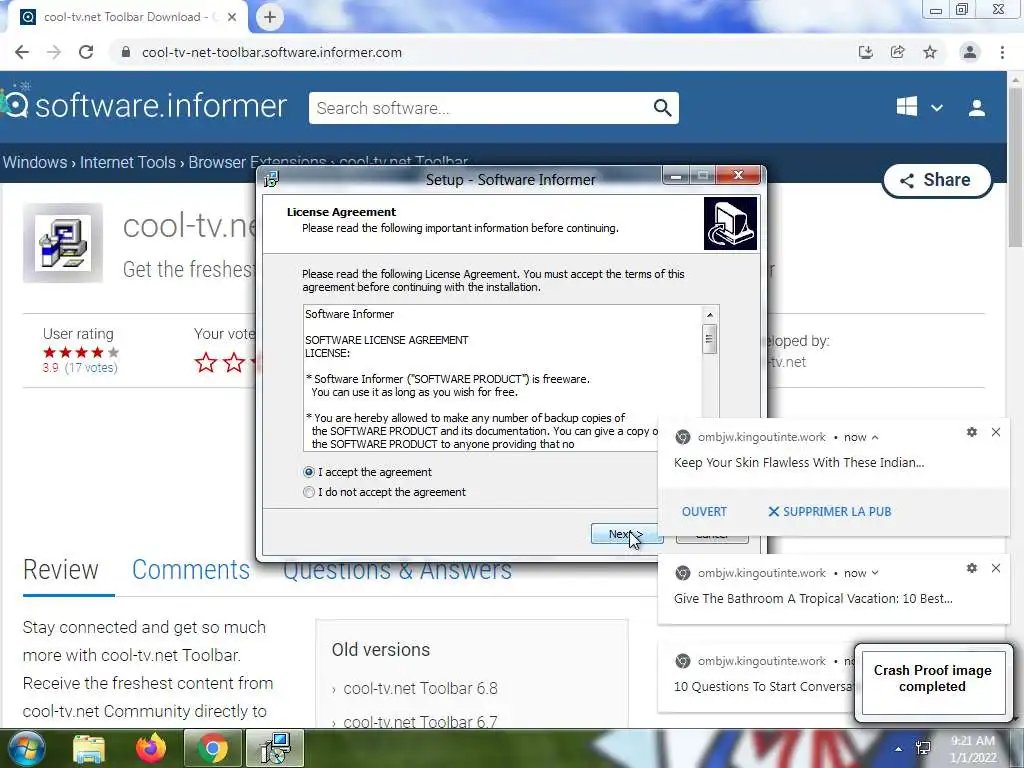Viewport: 1024px width, 768px height.
Task: Click the search magnifier icon
Action: [x=662, y=108]
